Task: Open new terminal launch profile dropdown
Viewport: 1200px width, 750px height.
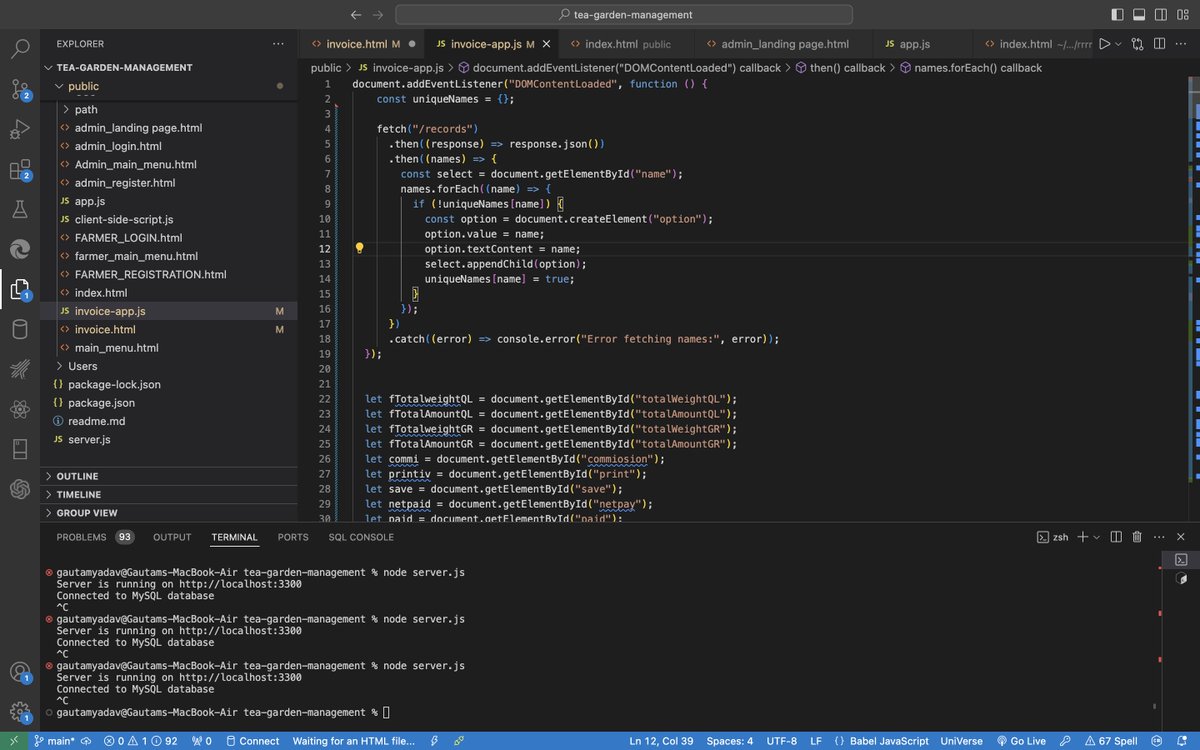Action: click(1097, 537)
